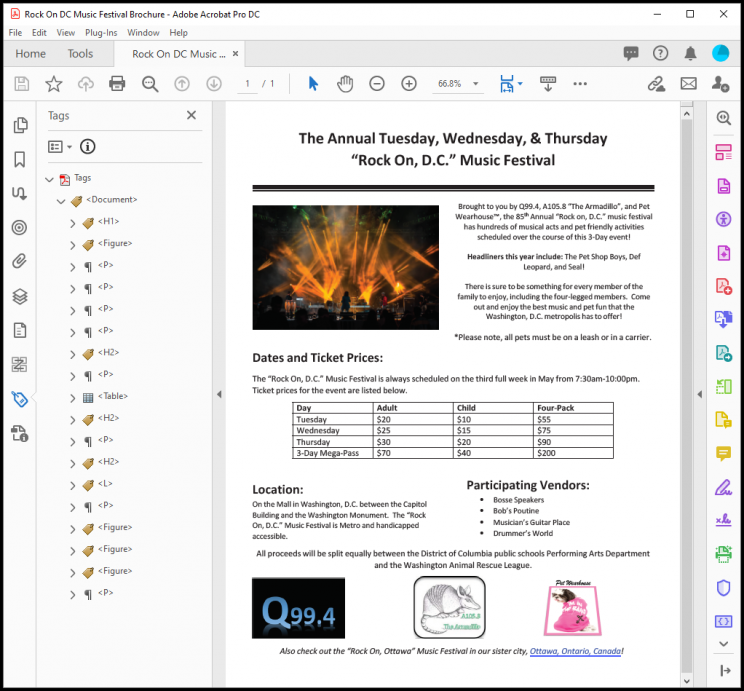The height and width of the screenshot is (691, 744).
Task: Open the user account avatar
Action: pos(720,53)
